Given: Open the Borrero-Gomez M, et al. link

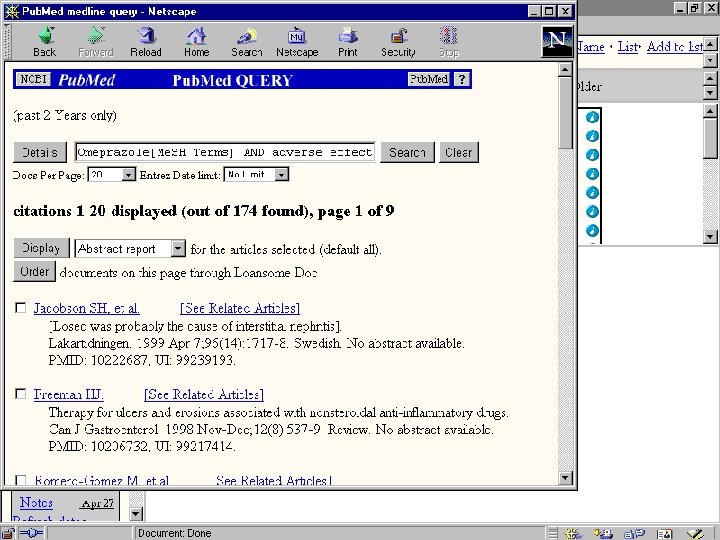Looking at the screenshot, I should (101, 480).
